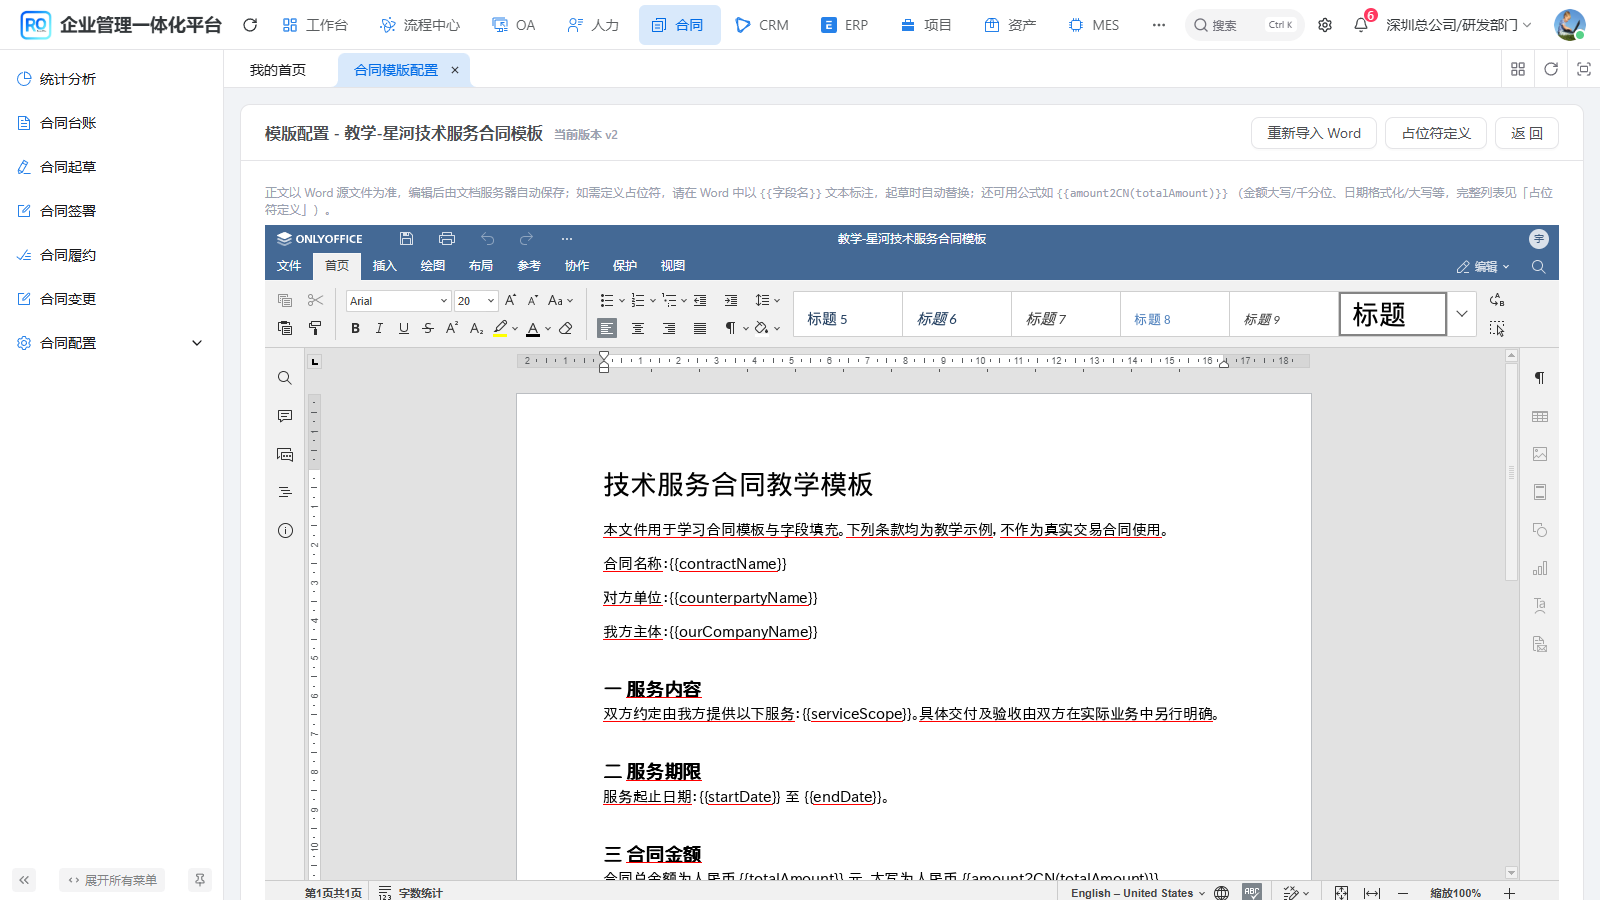
Task: Click the Save icon in ONLYOFFICE header
Action: (406, 239)
